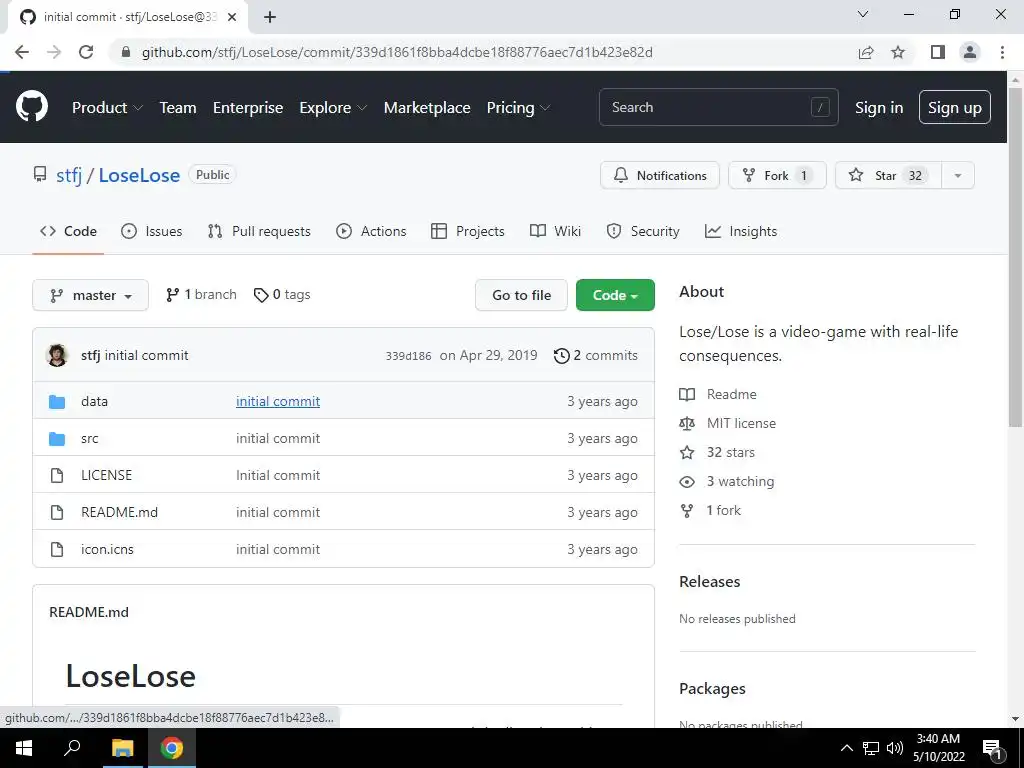Open the Chrome profile avatar

tap(970, 52)
